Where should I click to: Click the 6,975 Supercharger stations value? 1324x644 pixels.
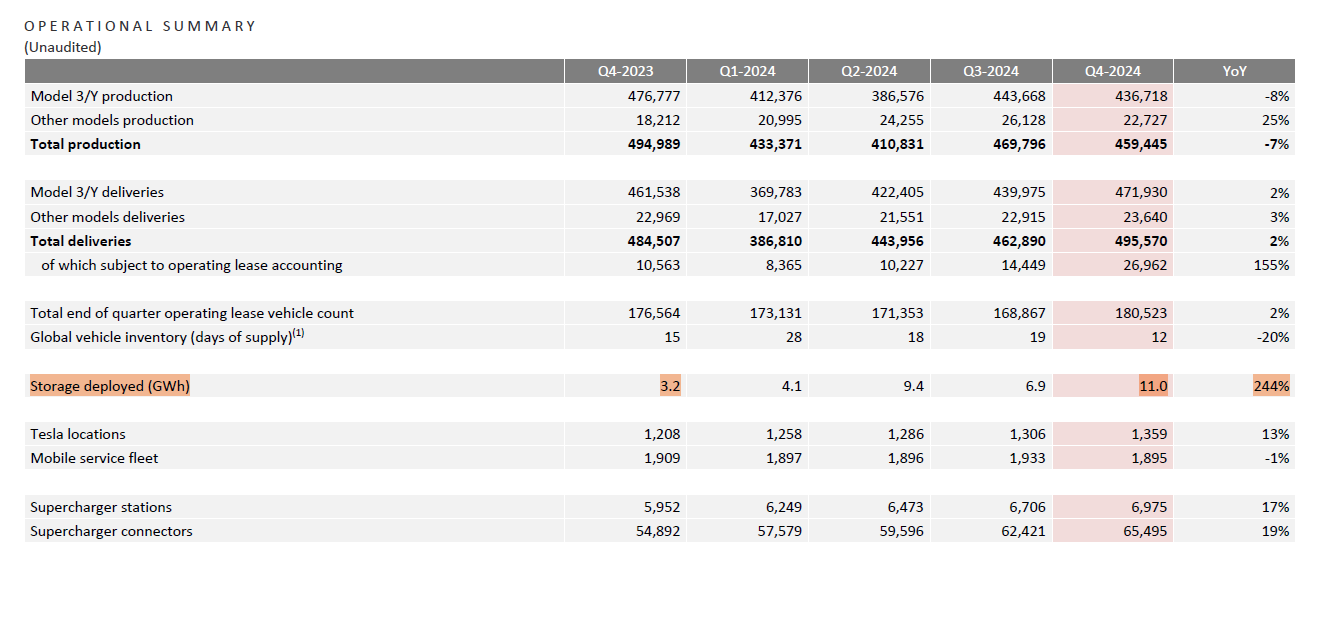1148,507
